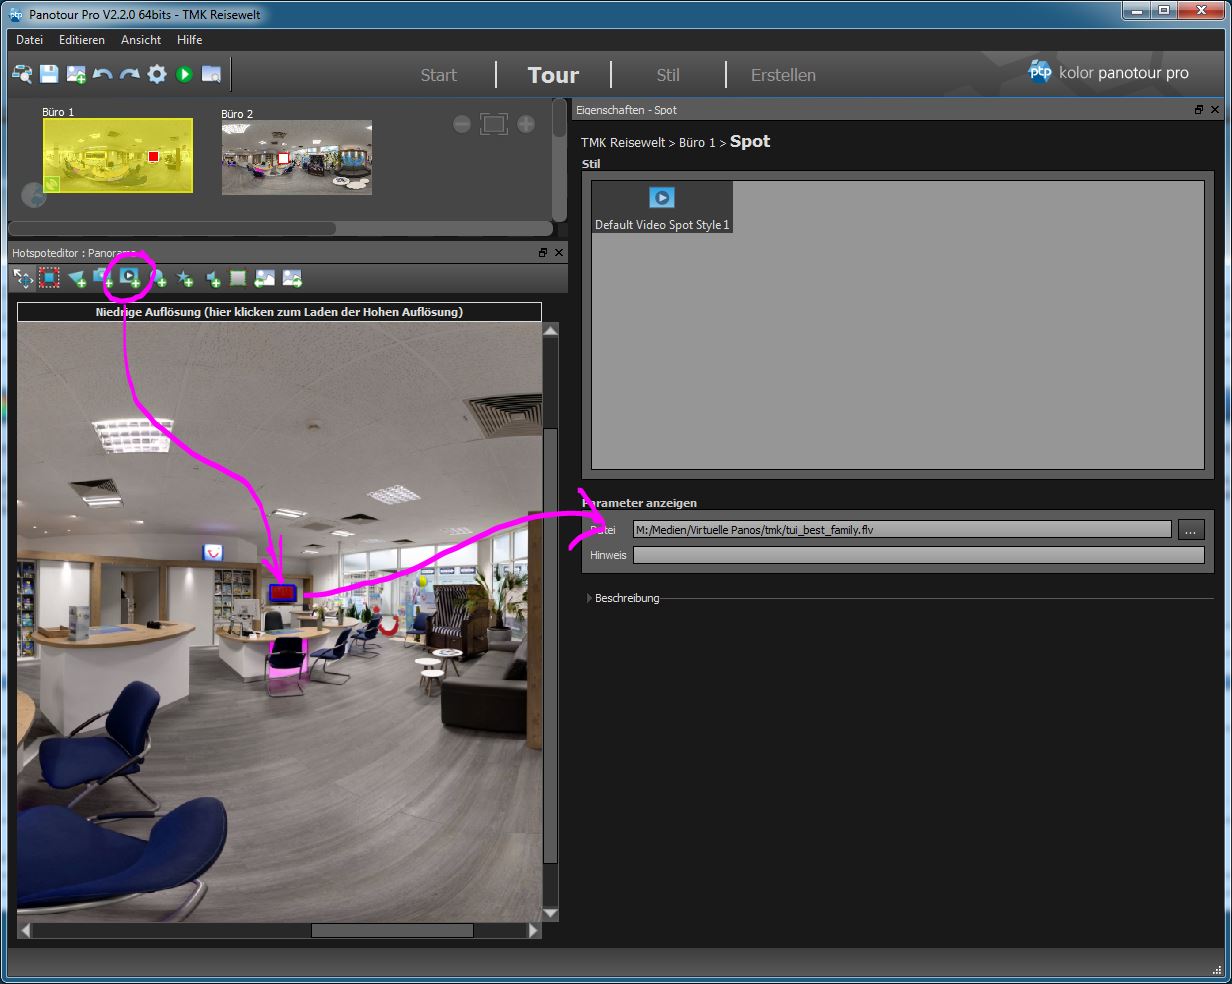Screen dimensions: 1232x984
Task: Toggle the move/navigate arrow tool
Action: pyautogui.click(x=22, y=278)
